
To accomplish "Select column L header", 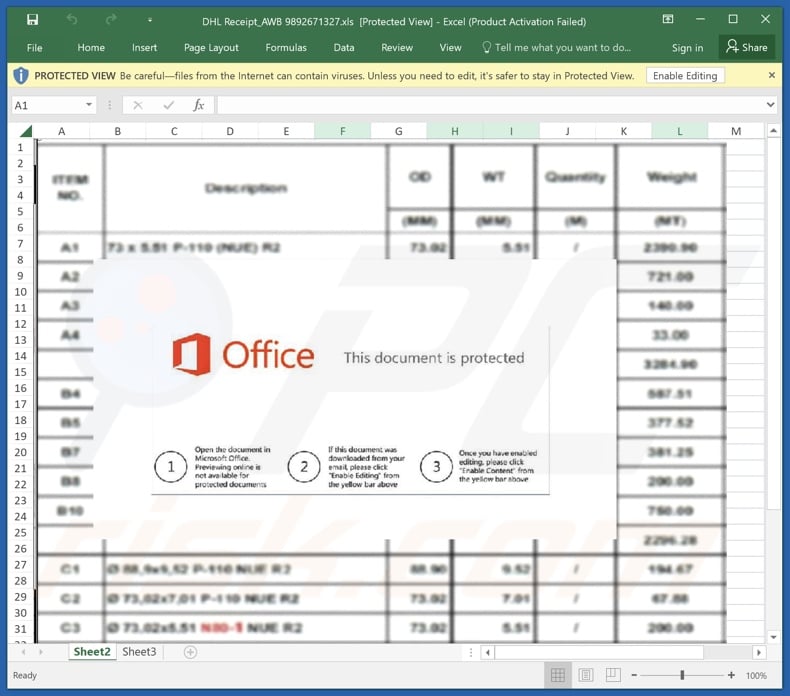I will pos(680,131).
